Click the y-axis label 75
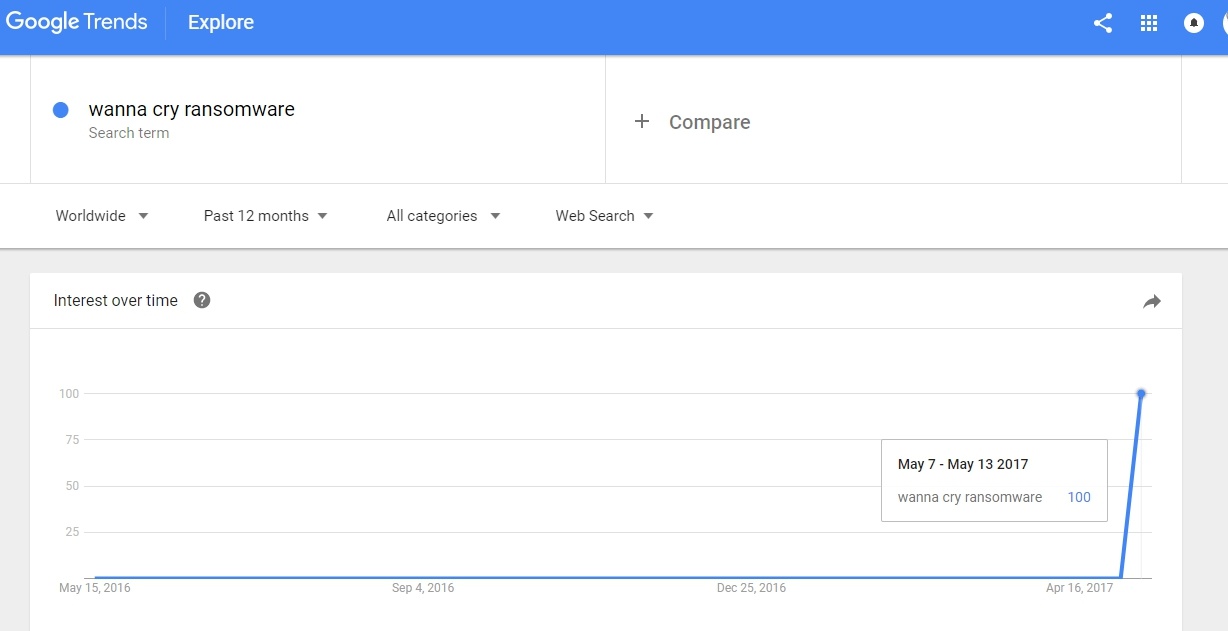Viewport: 1228px width, 631px height. 71,439
